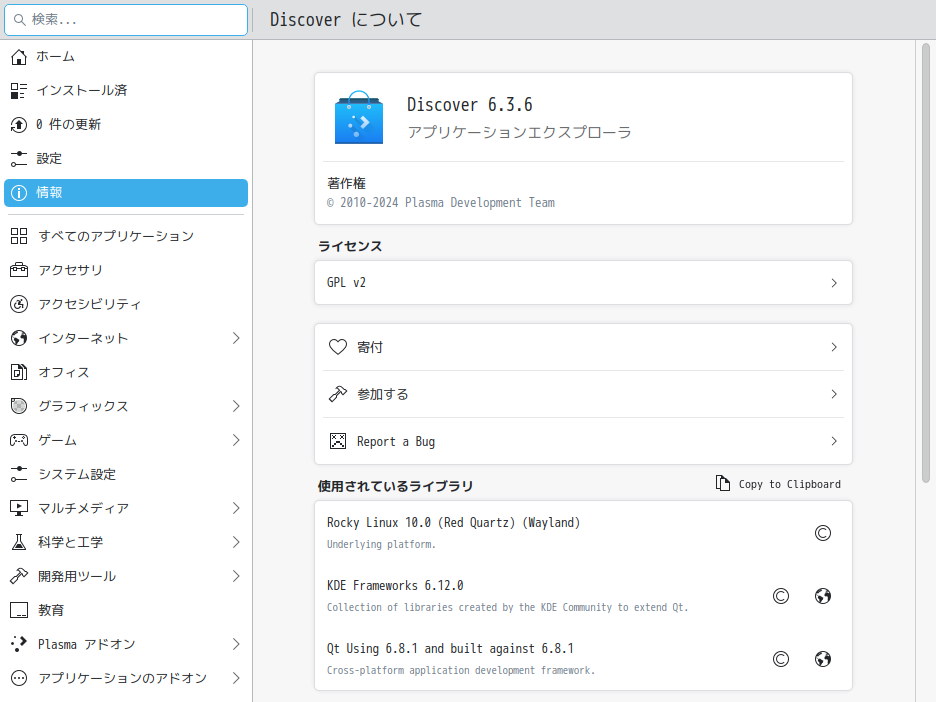Image resolution: width=936 pixels, height=702 pixels.
Task: Click the updates icon beside 0 件の更新
Action: click(x=19, y=124)
